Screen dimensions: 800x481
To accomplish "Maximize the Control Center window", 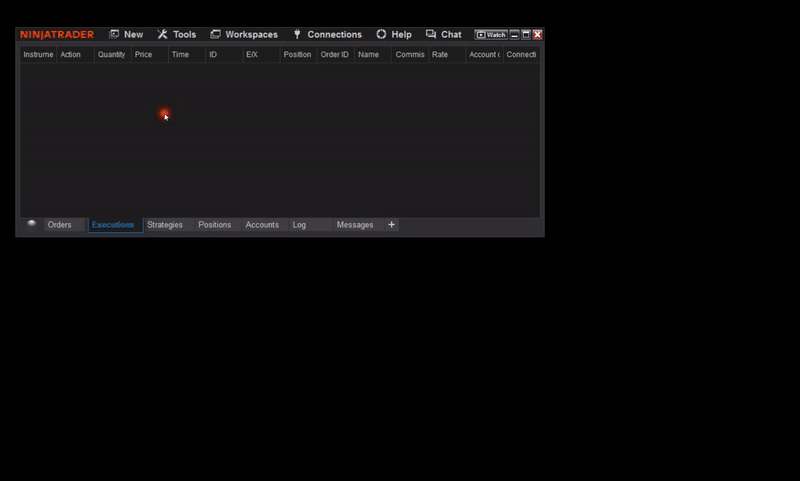I will [526, 34].
